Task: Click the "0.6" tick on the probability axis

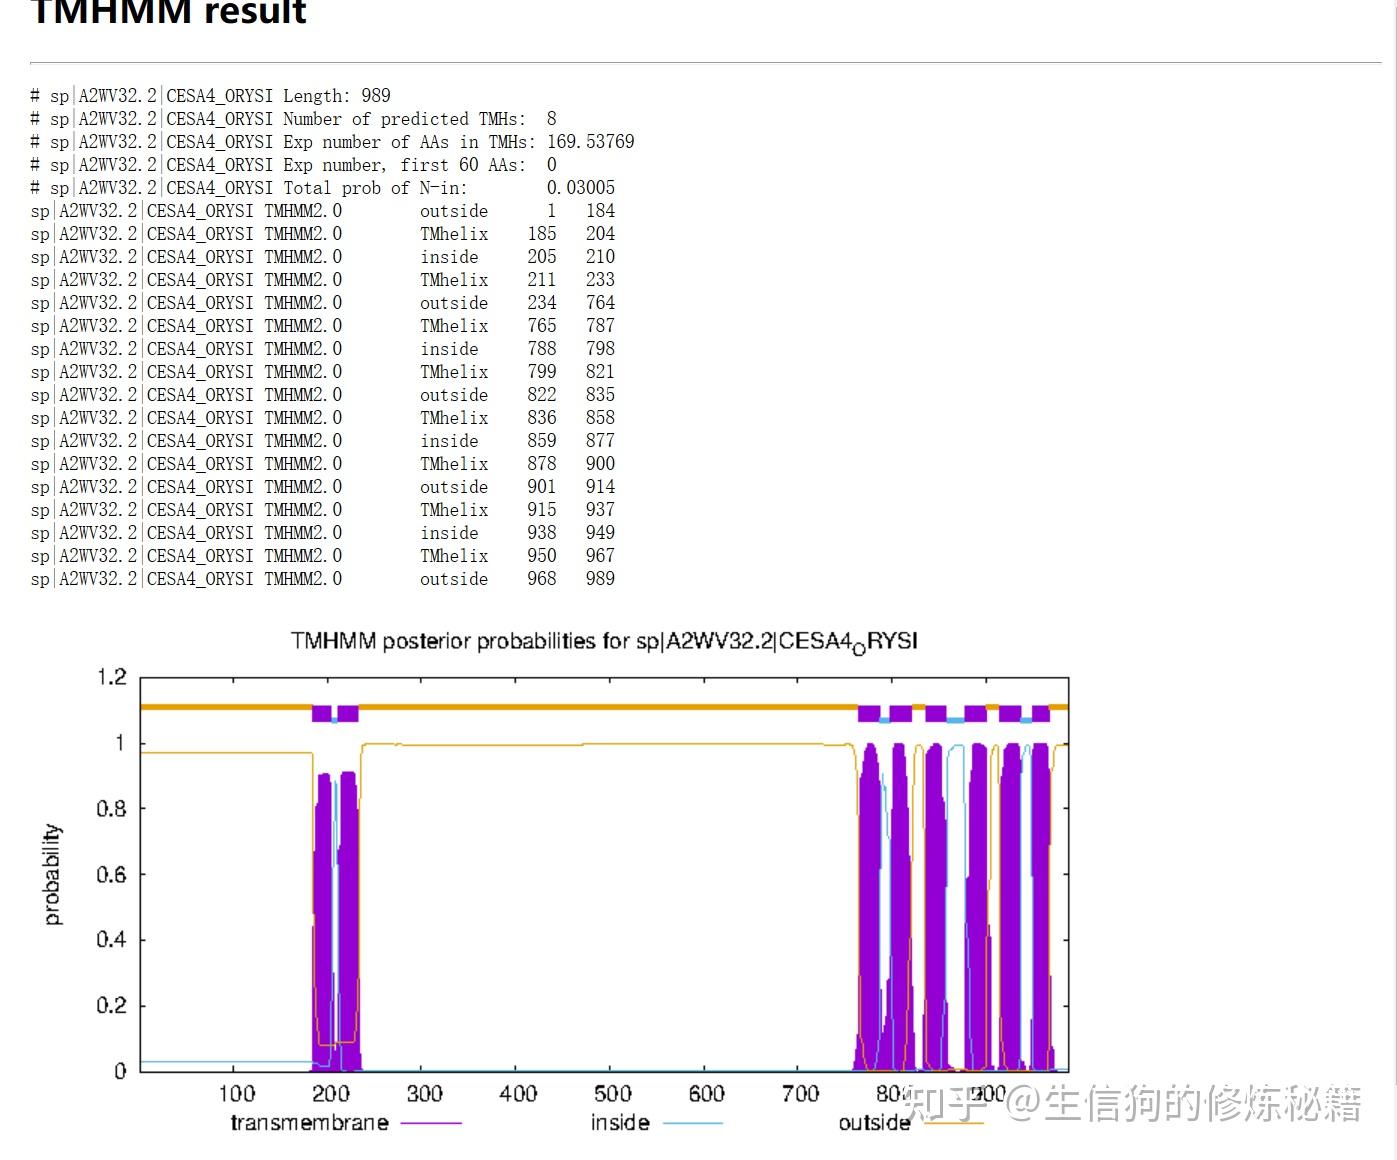Action: coord(112,874)
